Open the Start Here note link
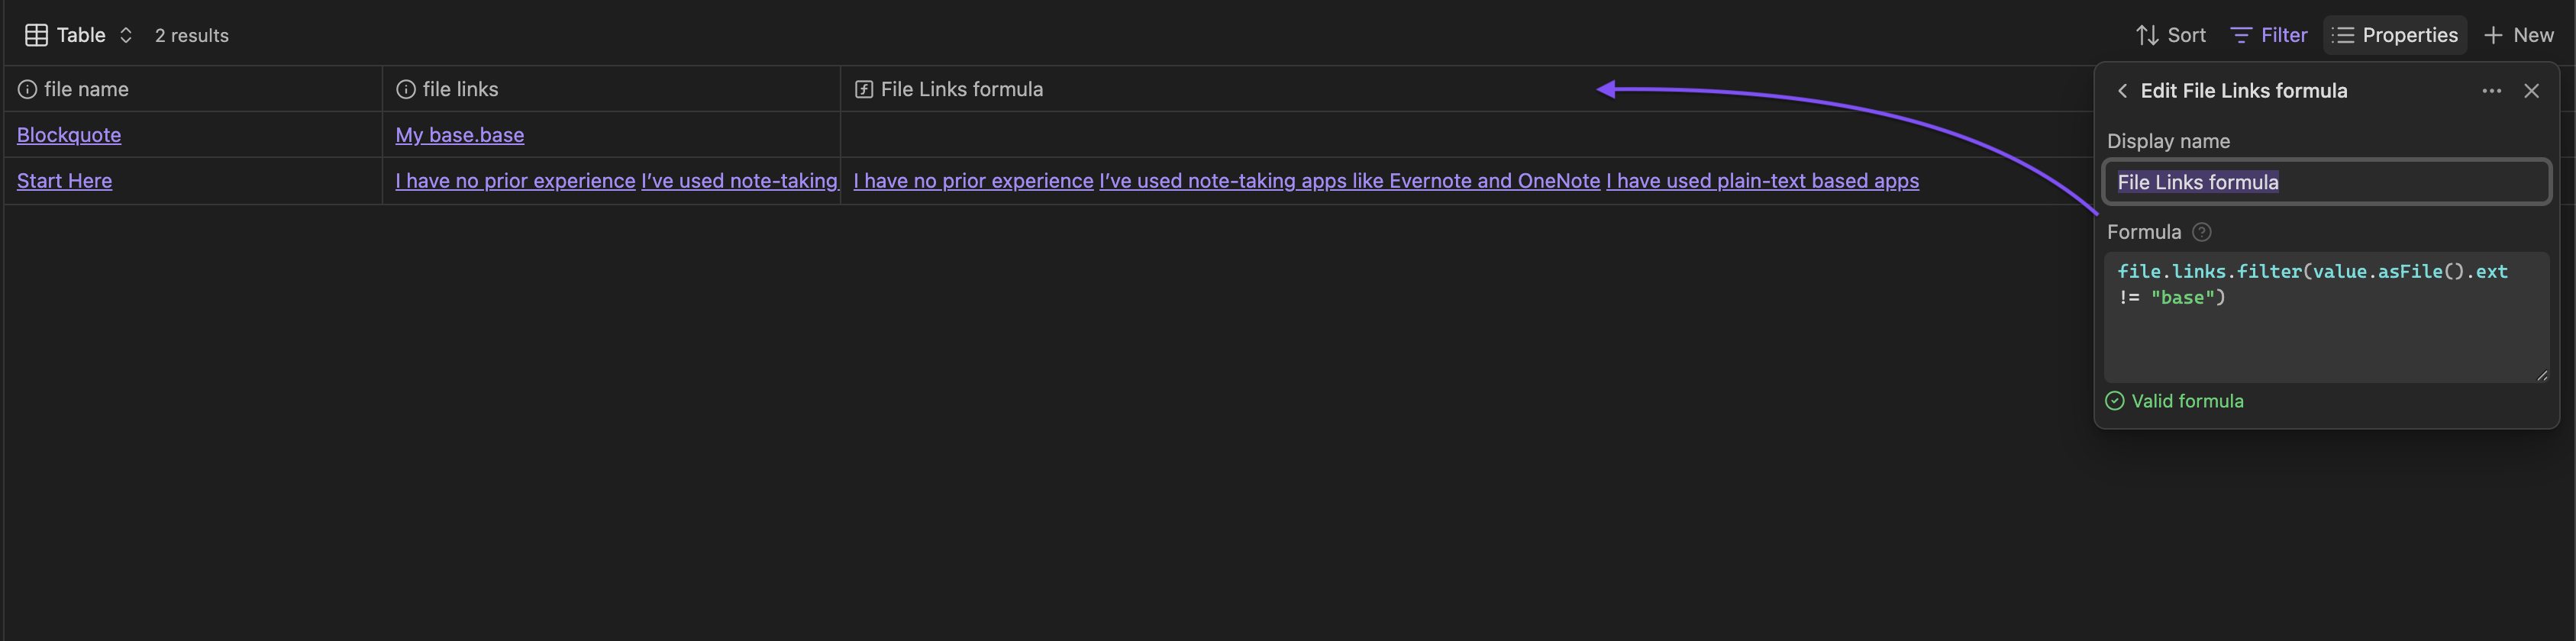 [x=64, y=181]
